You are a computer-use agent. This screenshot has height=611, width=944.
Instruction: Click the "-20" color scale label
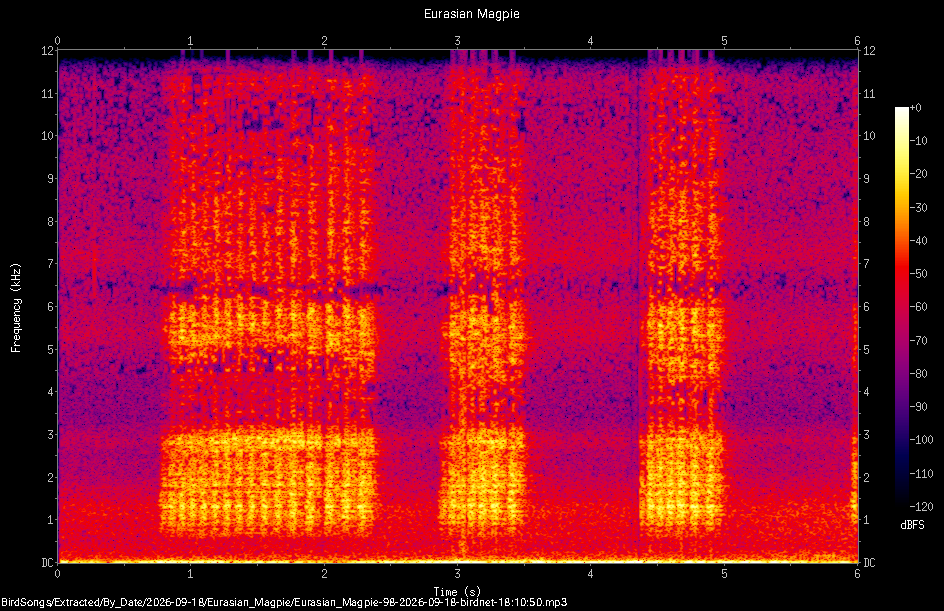[918, 174]
